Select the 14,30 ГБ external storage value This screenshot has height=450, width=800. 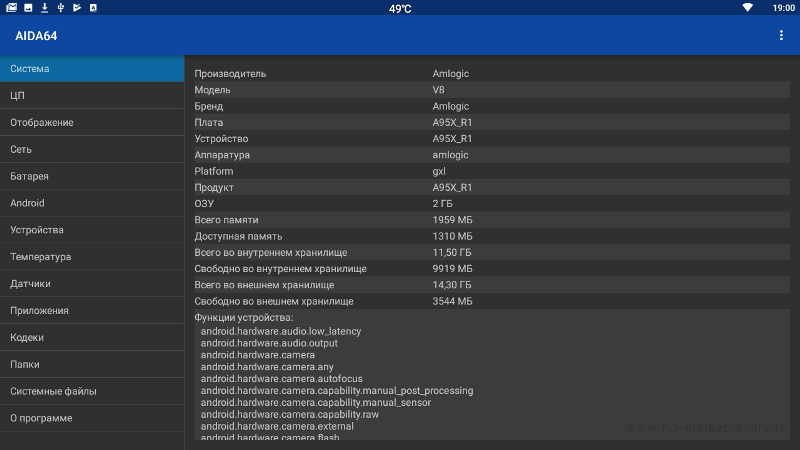coord(452,285)
